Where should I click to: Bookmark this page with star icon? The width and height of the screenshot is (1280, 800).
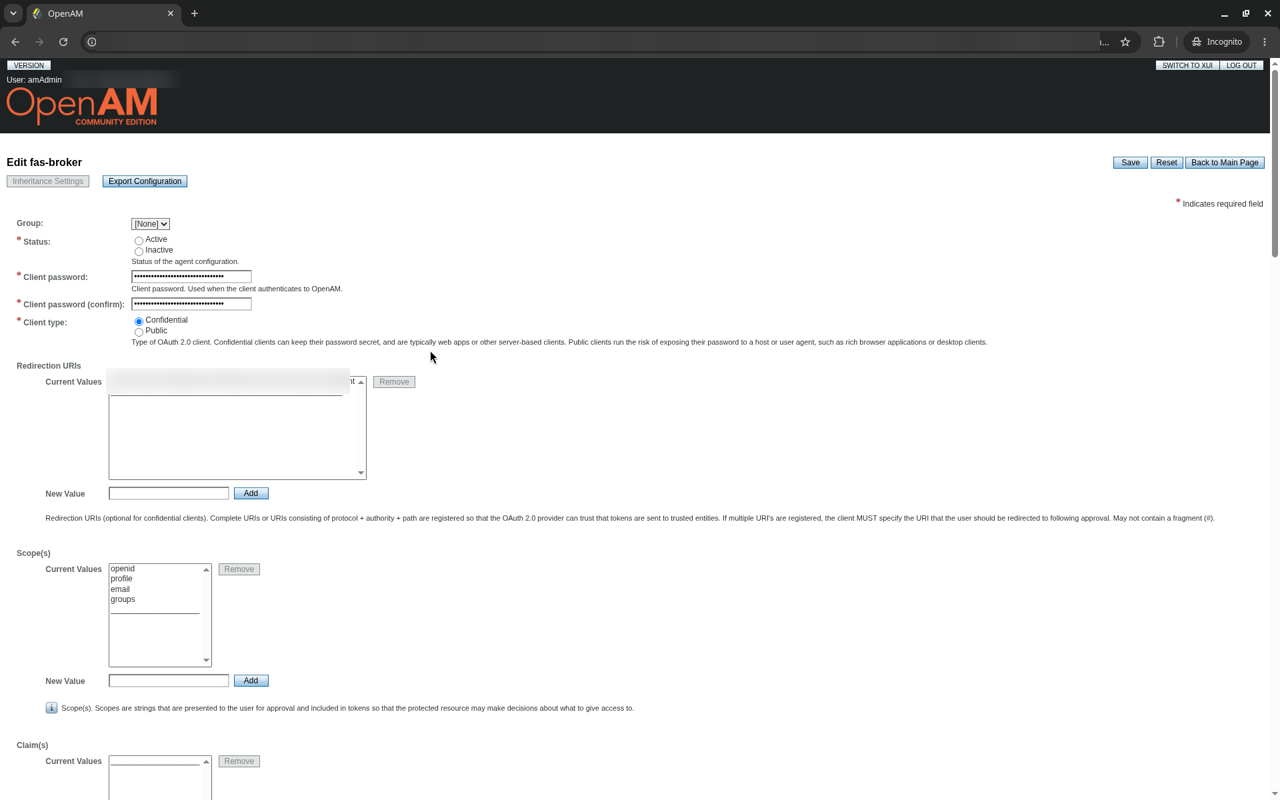[1125, 42]
